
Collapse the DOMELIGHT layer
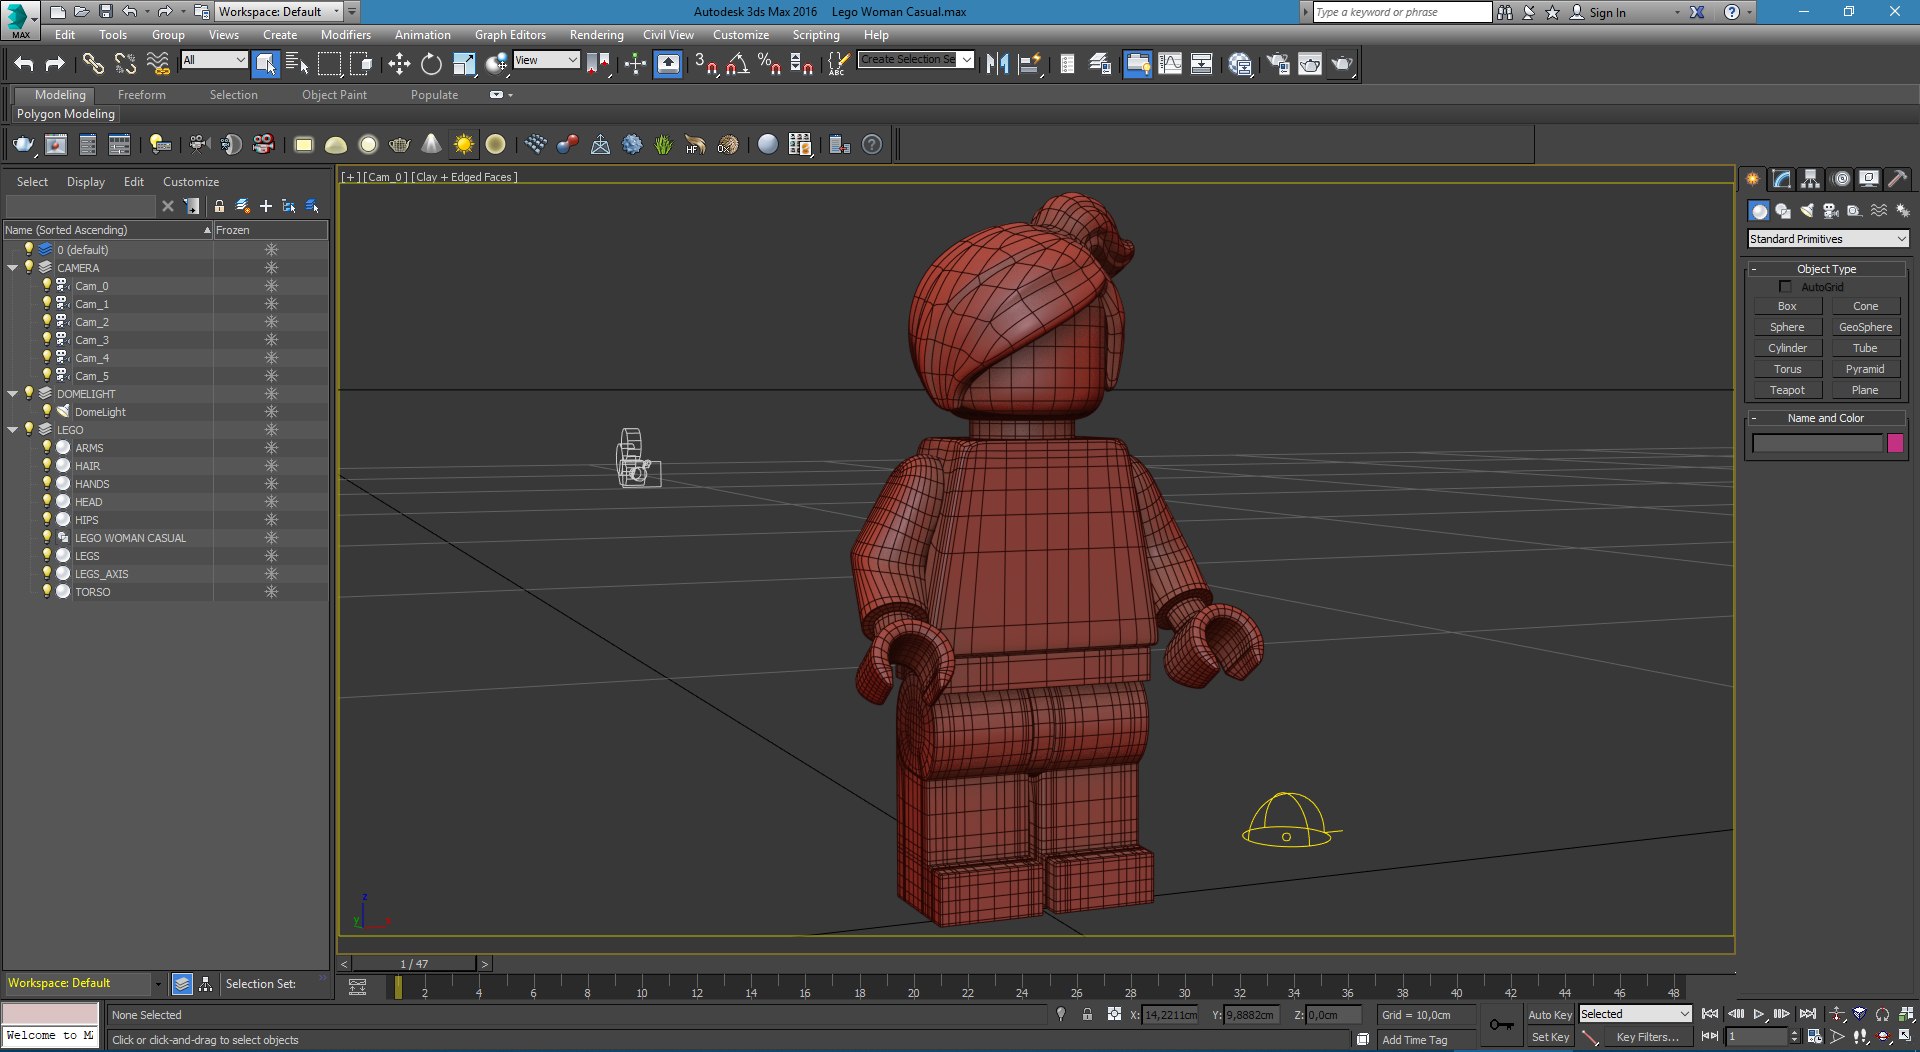click(12, 394)
